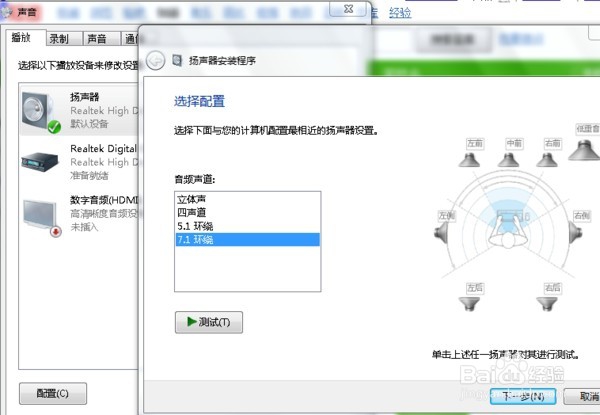Viewport: 600px width, 415px height.
Task: Click the 左侧 speaker label
Action: tap(447, 216)
